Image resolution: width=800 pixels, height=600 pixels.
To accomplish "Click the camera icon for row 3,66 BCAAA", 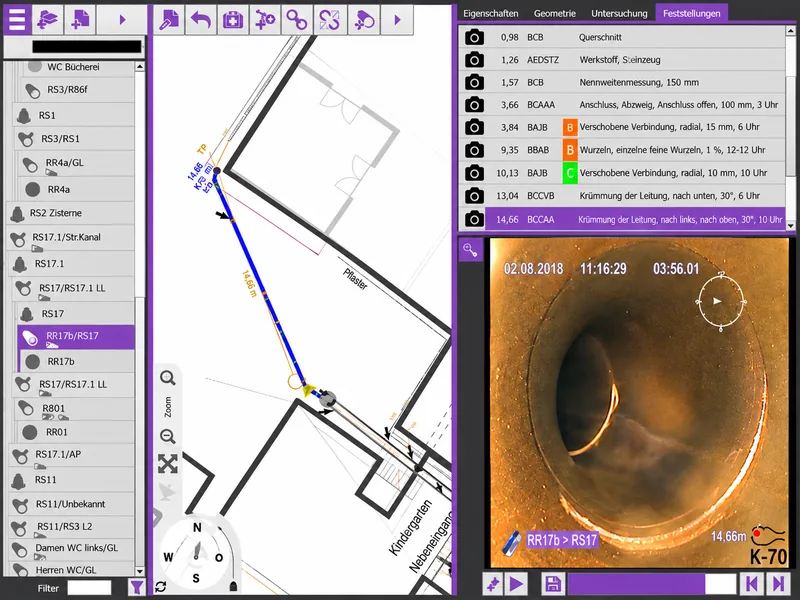I will [x=474, y=105].
